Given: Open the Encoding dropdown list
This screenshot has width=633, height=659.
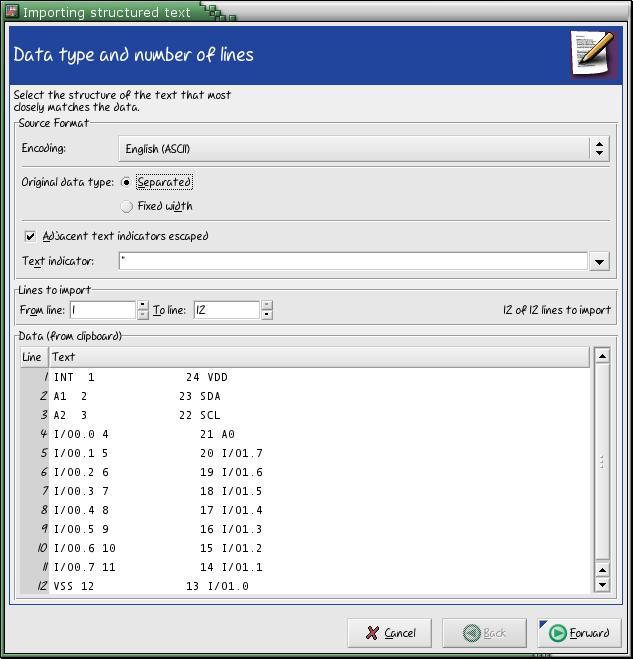Looking at the screenshot, I should (x=598, y=149).
